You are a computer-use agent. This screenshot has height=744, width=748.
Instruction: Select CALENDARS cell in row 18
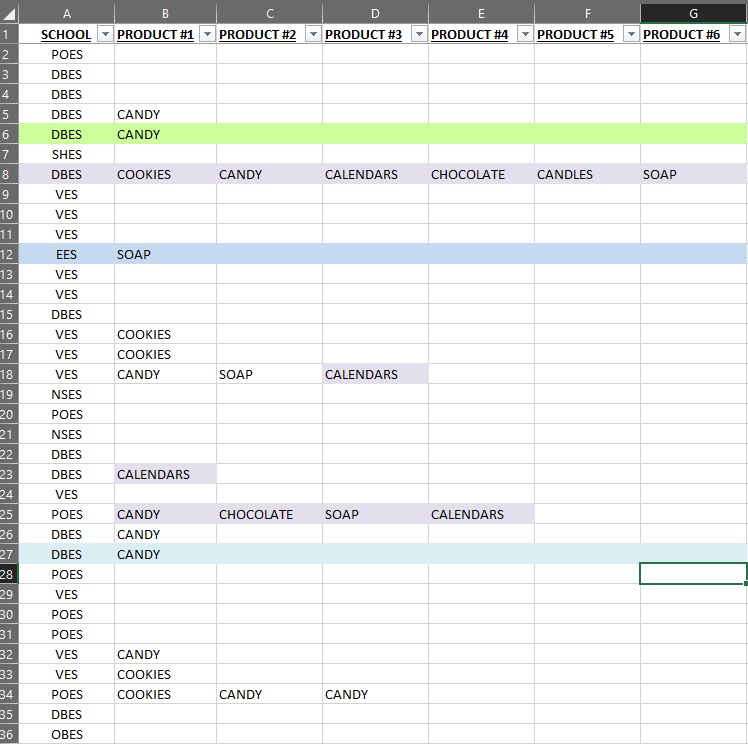375,374
